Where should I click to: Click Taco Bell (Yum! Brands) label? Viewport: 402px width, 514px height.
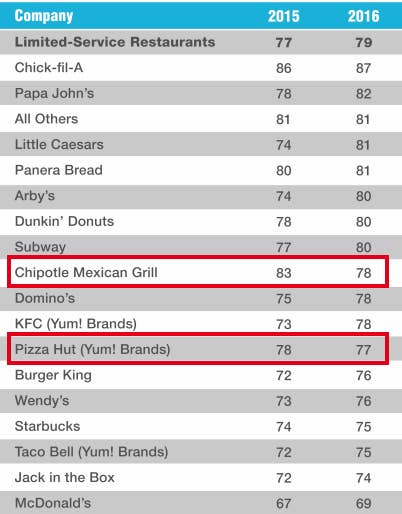click(x=91, y=452)
